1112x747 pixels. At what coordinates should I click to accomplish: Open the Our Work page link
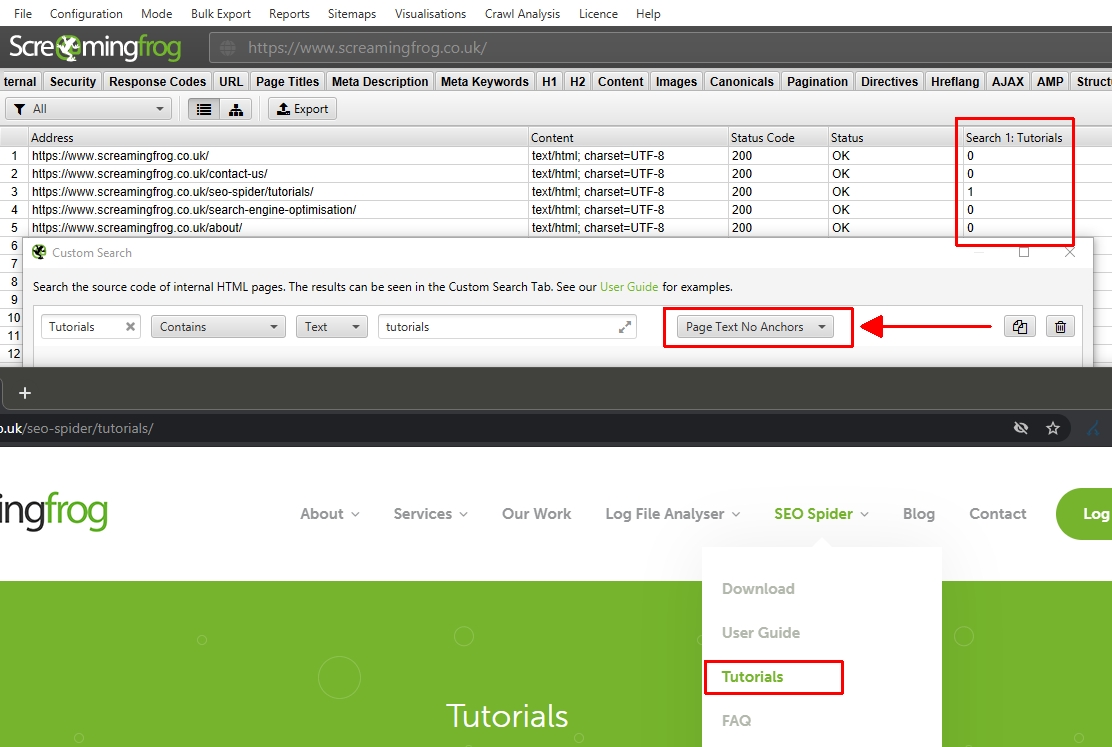click(x=537, y=514)
